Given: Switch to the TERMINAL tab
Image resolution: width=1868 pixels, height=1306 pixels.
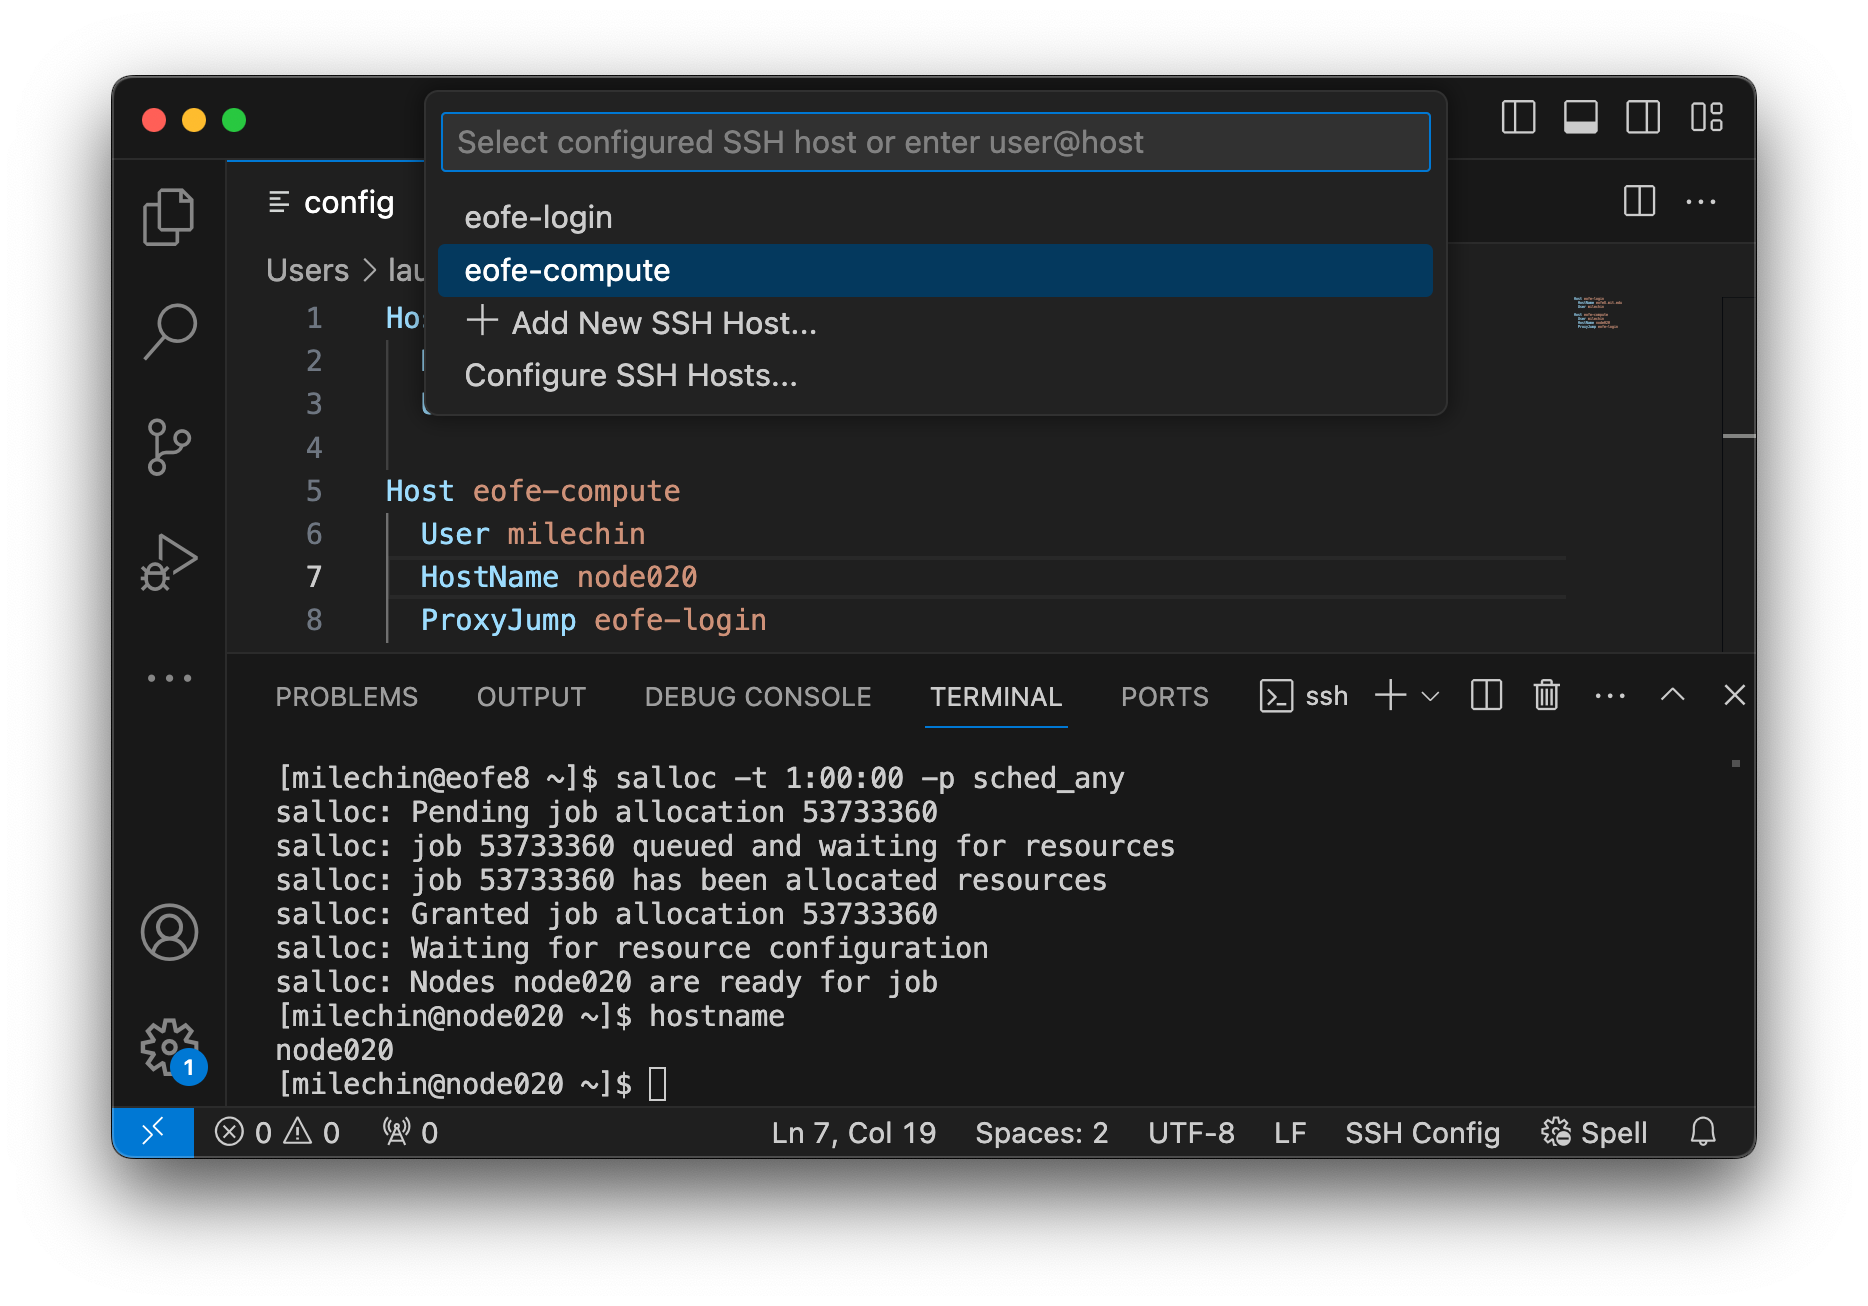Looking at the screenshot, I should (996, 697).
